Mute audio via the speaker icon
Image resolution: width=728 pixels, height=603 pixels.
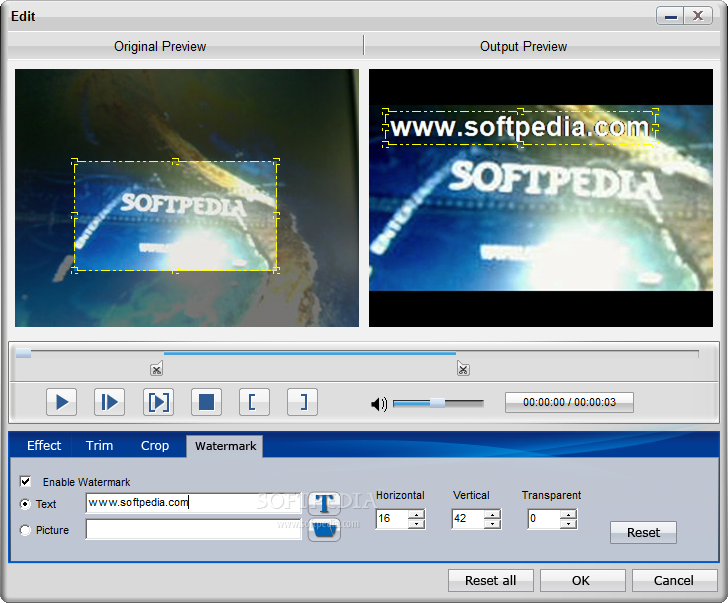[379, 404]
